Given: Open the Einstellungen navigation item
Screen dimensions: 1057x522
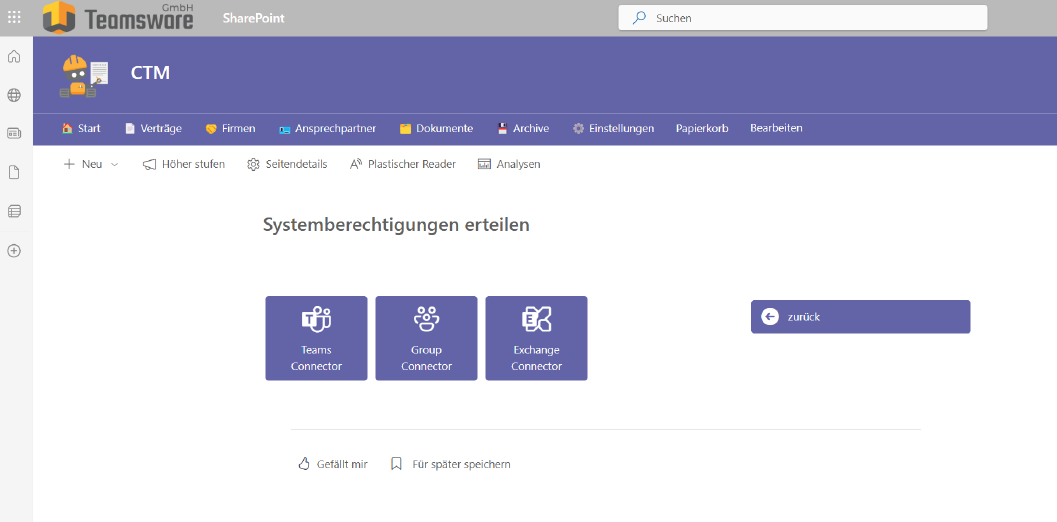Looking at the screenshot, I should 613,129.
